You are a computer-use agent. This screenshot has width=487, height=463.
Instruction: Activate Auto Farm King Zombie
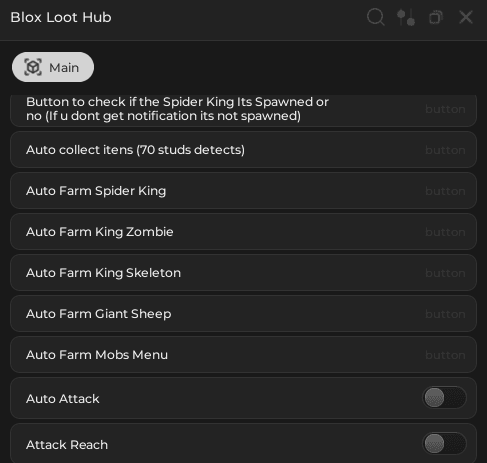243,232
